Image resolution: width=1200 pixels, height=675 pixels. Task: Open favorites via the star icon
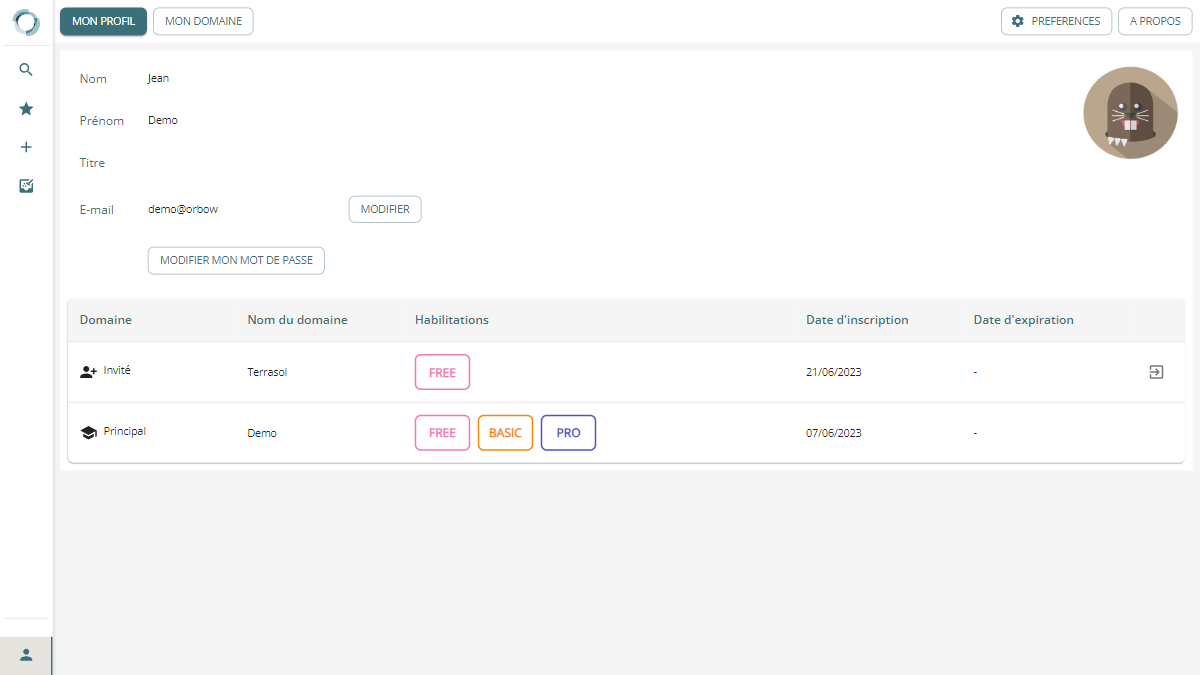[26, 109]
